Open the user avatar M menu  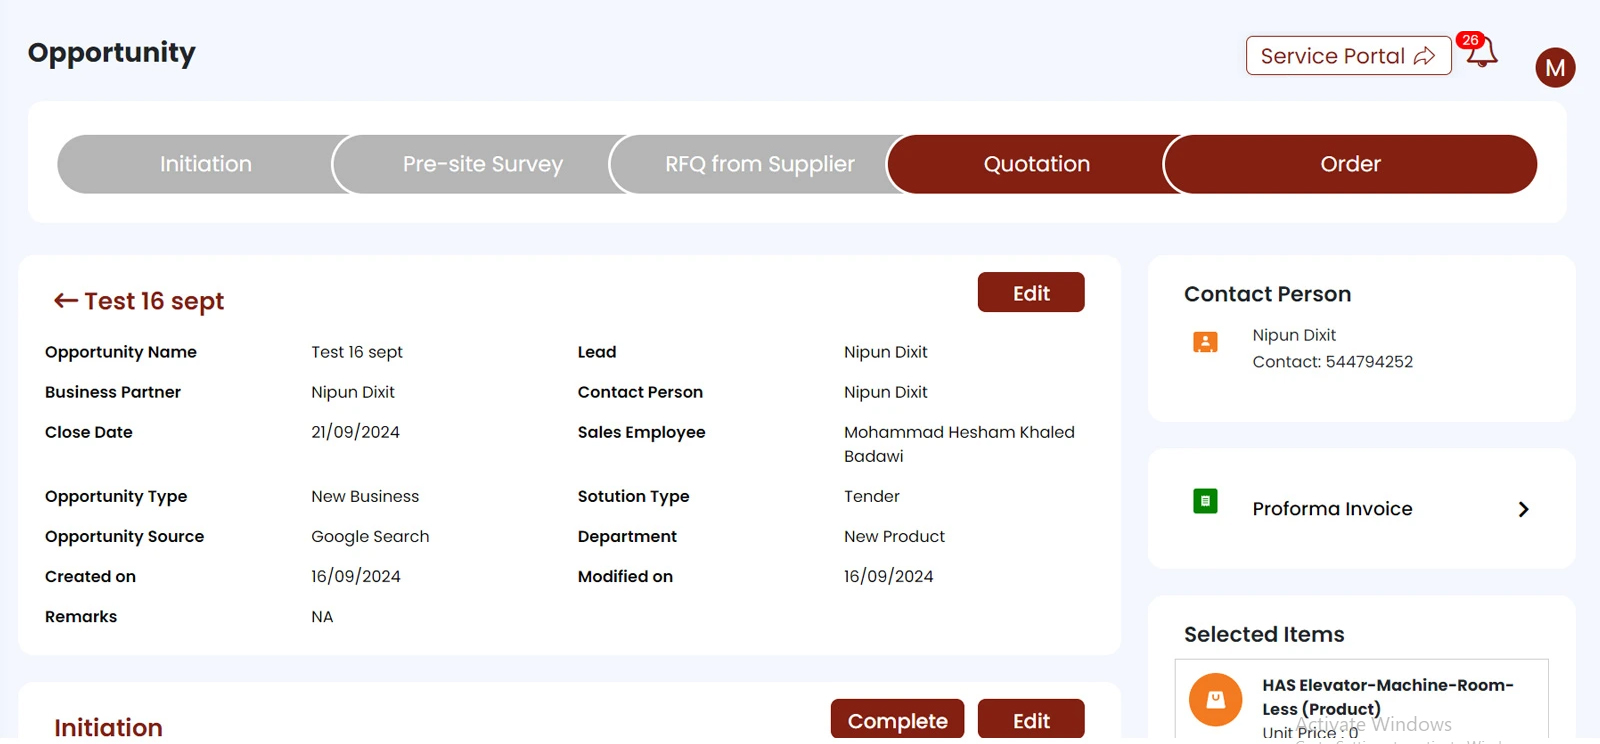pyautogui.click(x=1555, y=68)
